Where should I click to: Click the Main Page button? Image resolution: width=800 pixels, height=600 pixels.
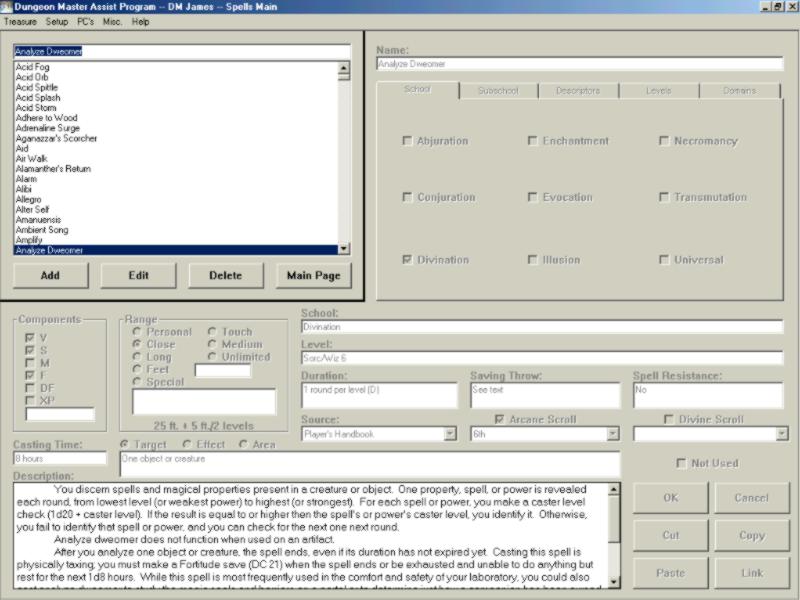click(313, 275)
